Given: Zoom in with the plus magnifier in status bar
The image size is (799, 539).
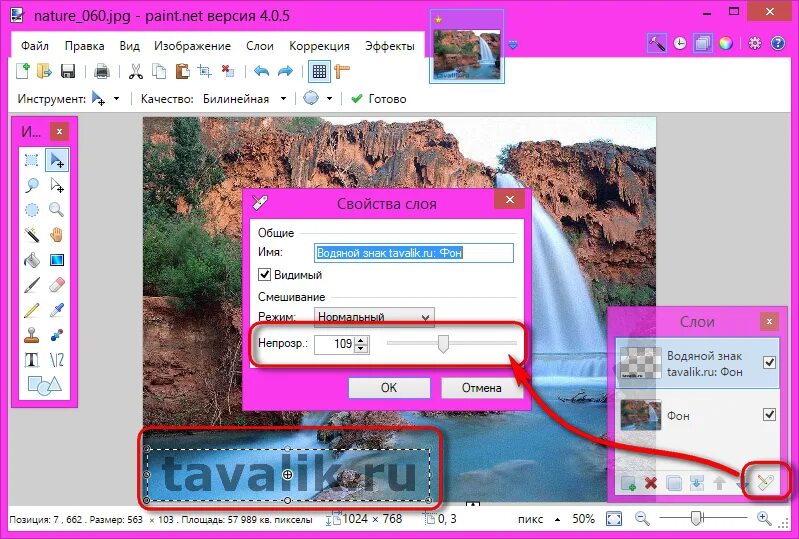Looking at the screenshot, I should click(764, 519).
